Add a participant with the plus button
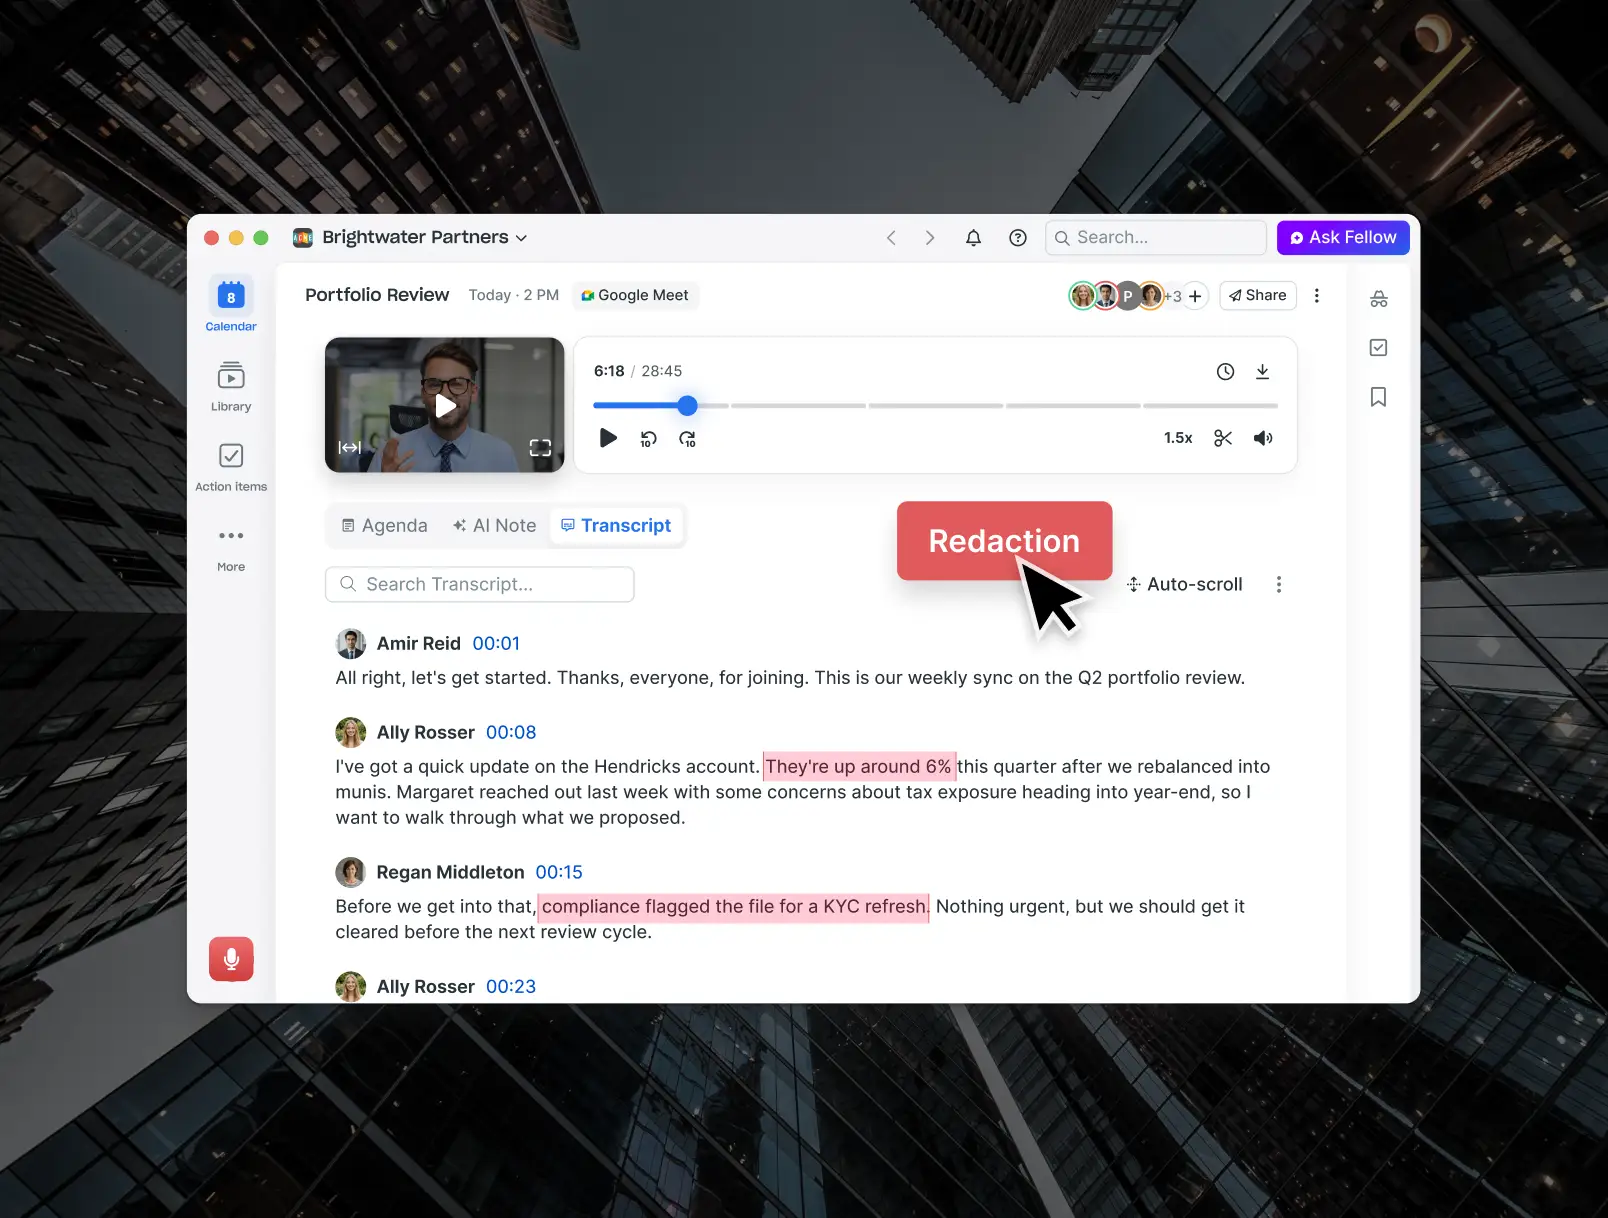 pos(1195,296)
